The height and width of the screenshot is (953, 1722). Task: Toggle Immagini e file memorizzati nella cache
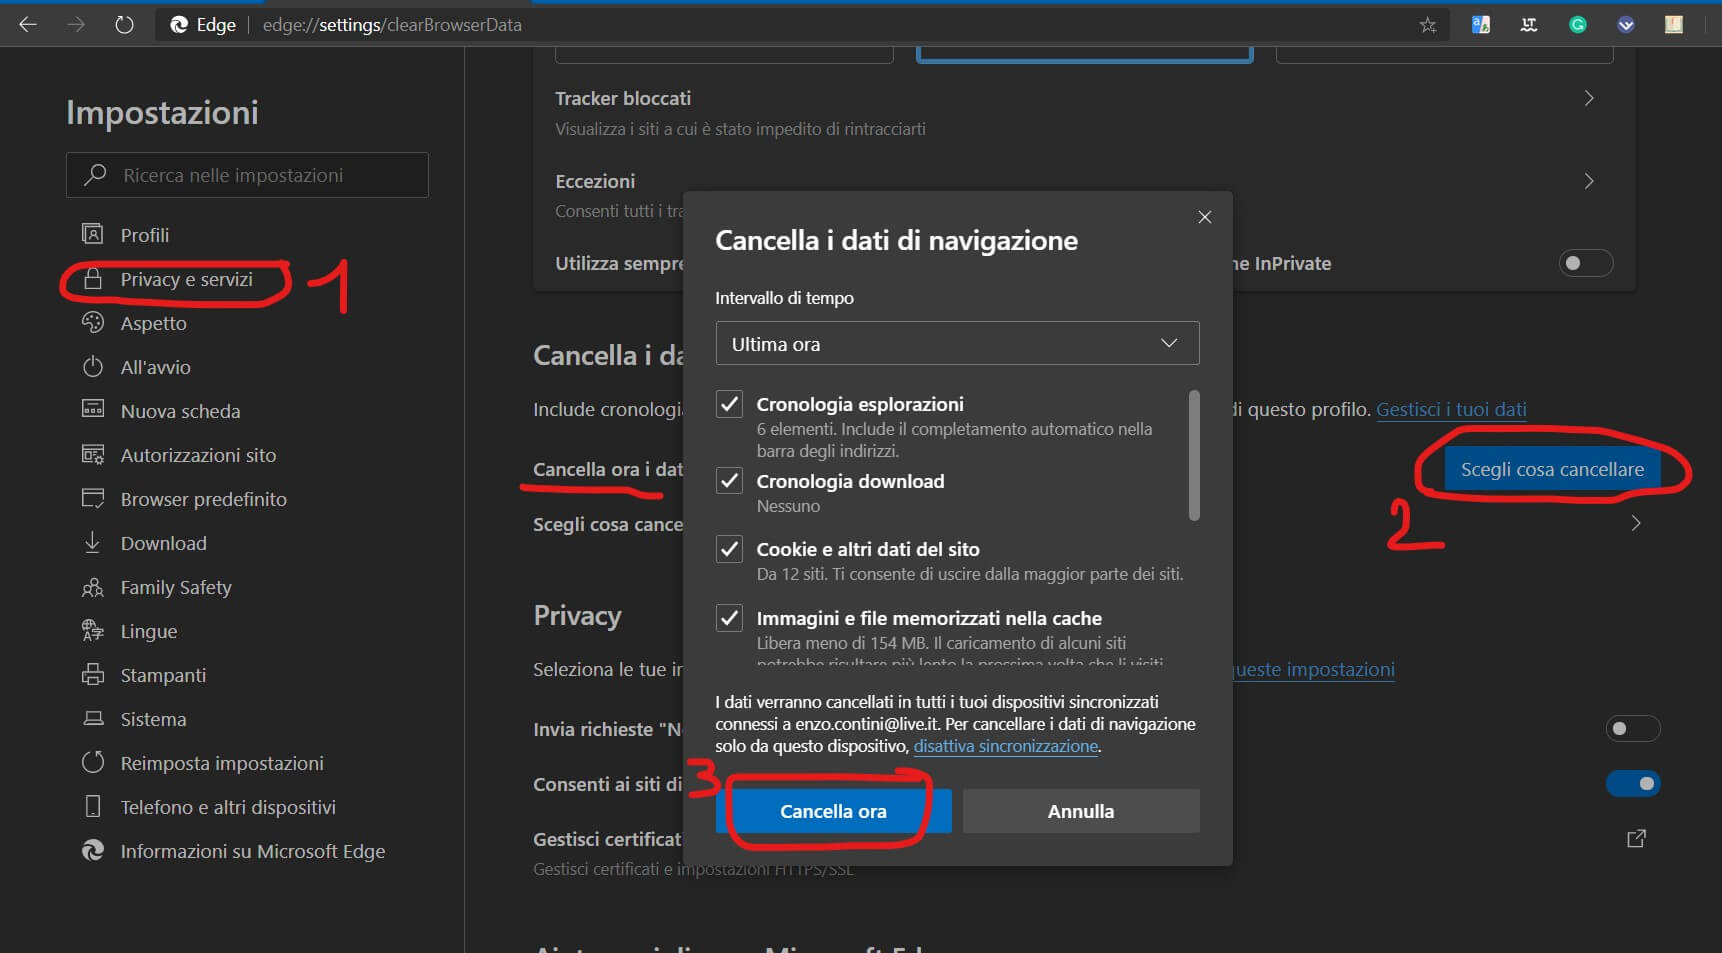coord(730,618)
